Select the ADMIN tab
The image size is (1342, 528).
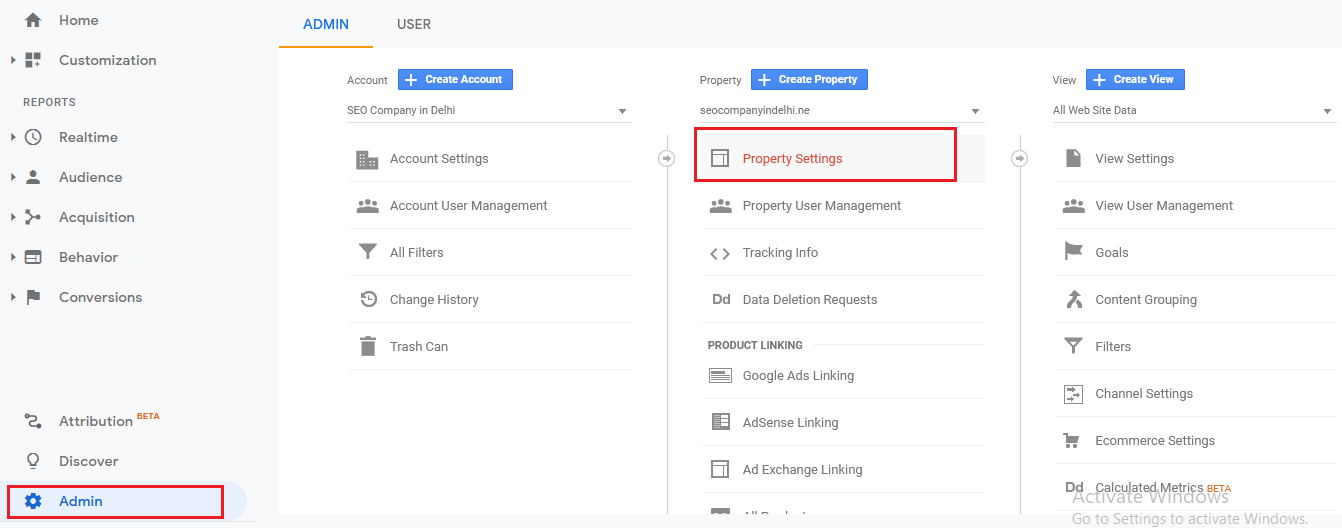[x=326, y=24]
